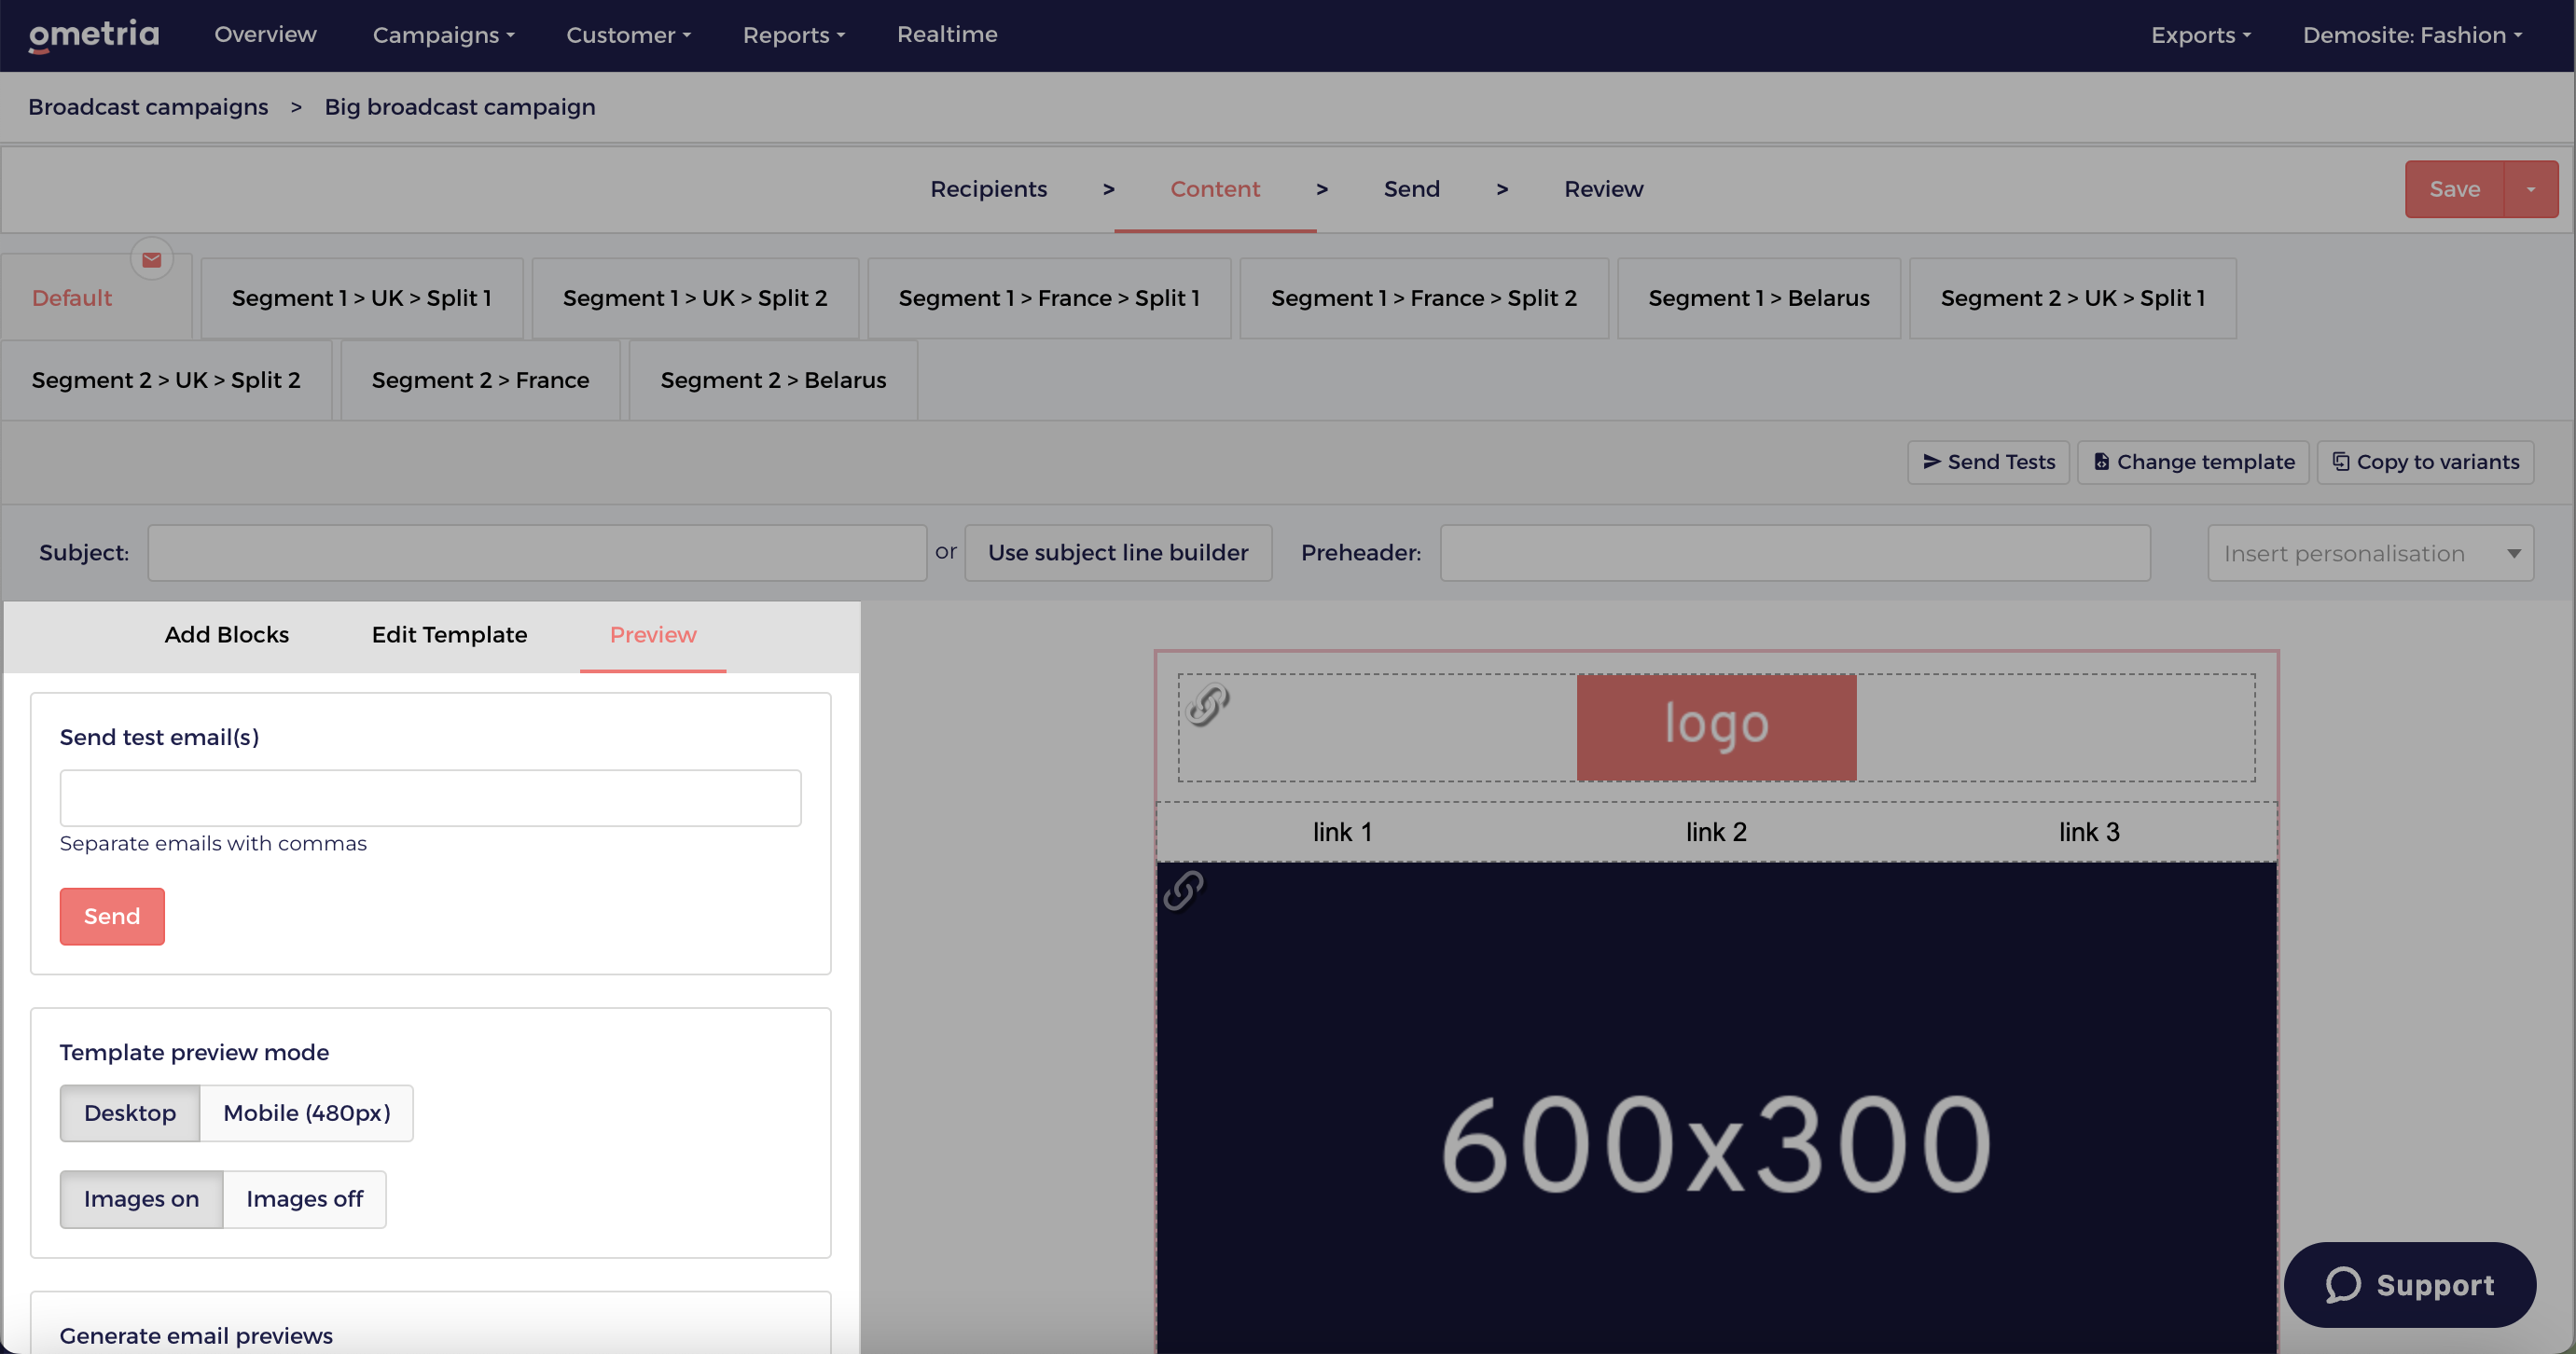This screenshot has height=1354, width=2576.
Task: Click Copy to variants button
Action: click(2425, 462)
